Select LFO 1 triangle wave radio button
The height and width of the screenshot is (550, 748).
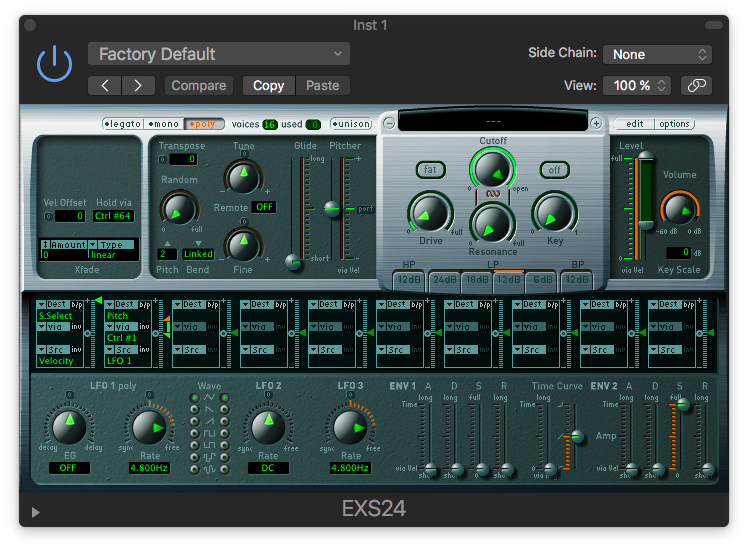click(194, 397)
